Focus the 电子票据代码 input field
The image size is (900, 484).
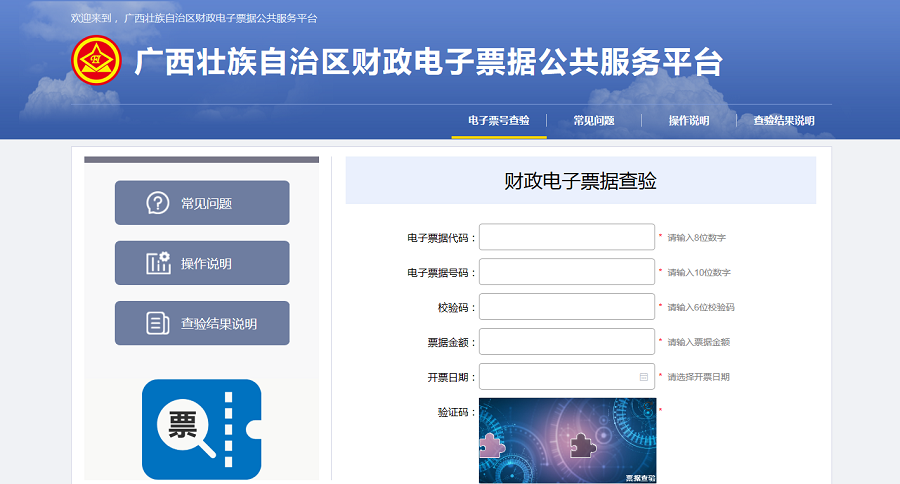(x=566, y=237)
